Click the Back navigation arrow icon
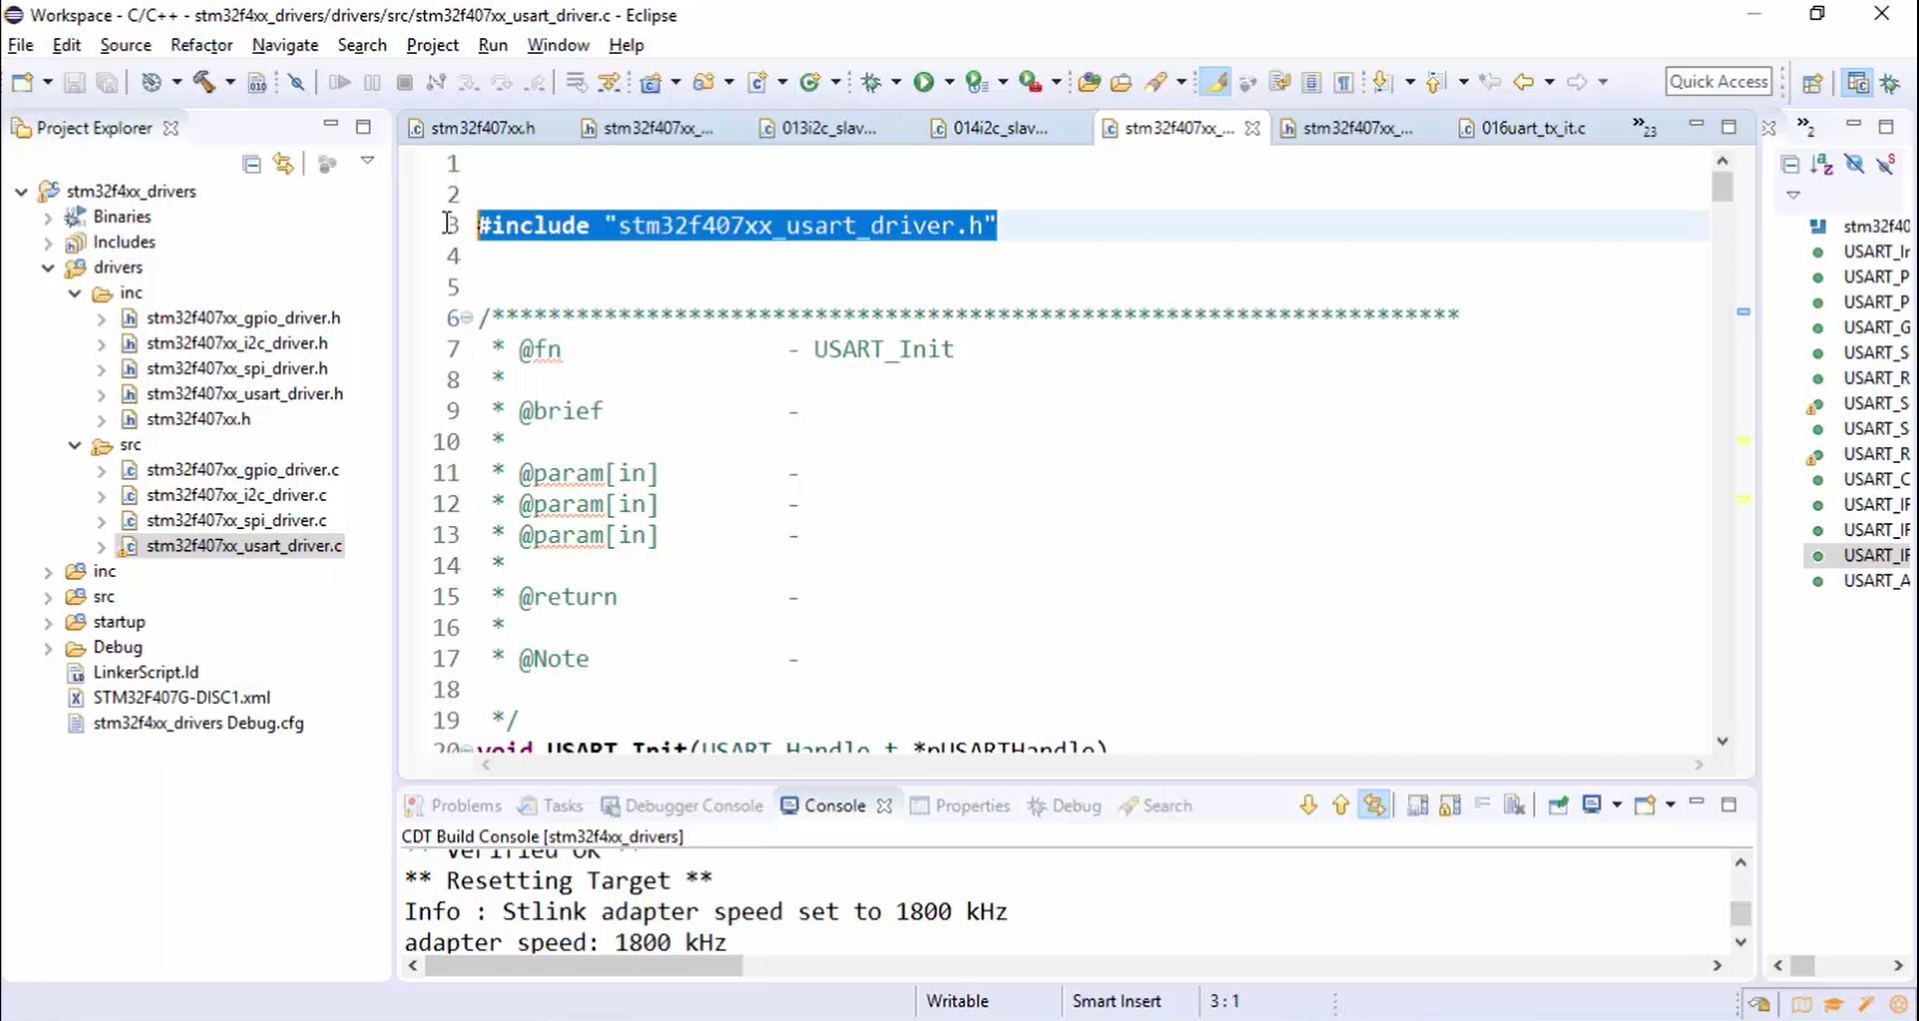This screenshot has width=1919, height=1021. tap(1523, 82)
